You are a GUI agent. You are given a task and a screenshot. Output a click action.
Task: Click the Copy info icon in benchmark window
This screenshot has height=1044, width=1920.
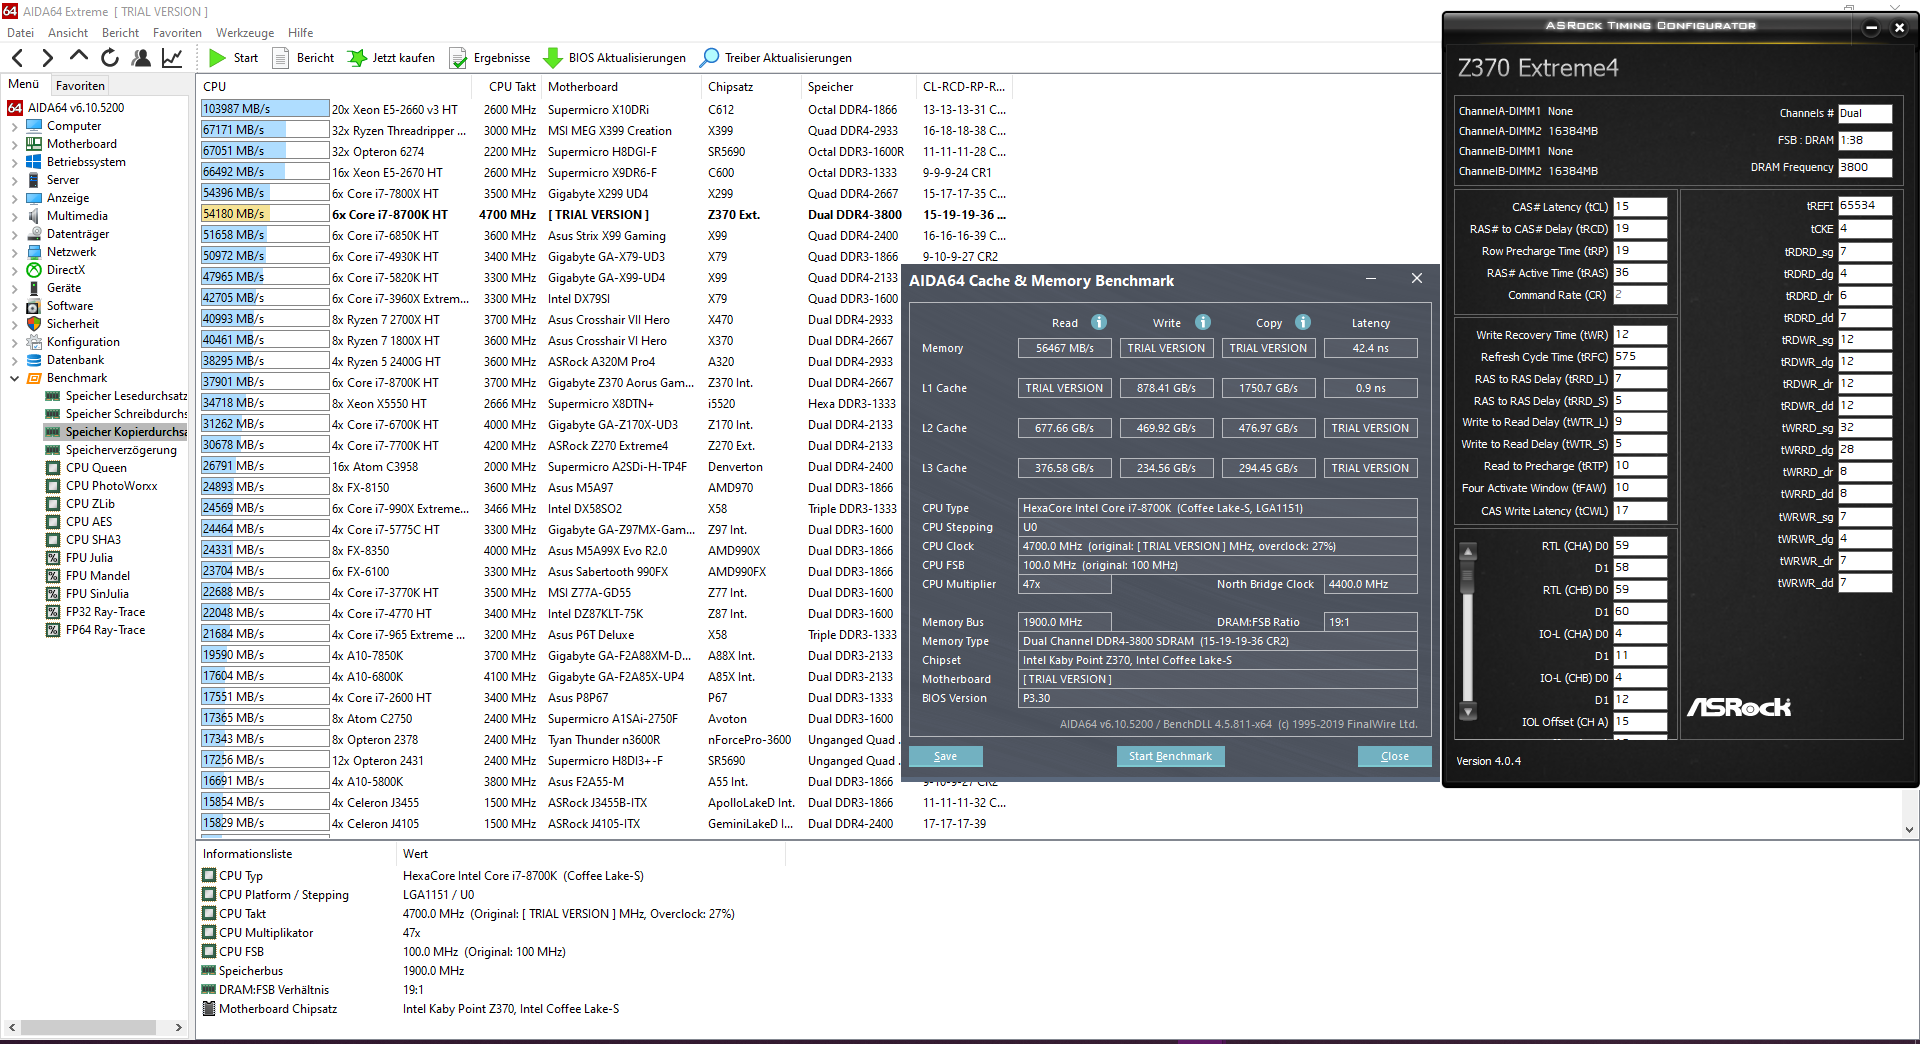(x=1303, y=322)
